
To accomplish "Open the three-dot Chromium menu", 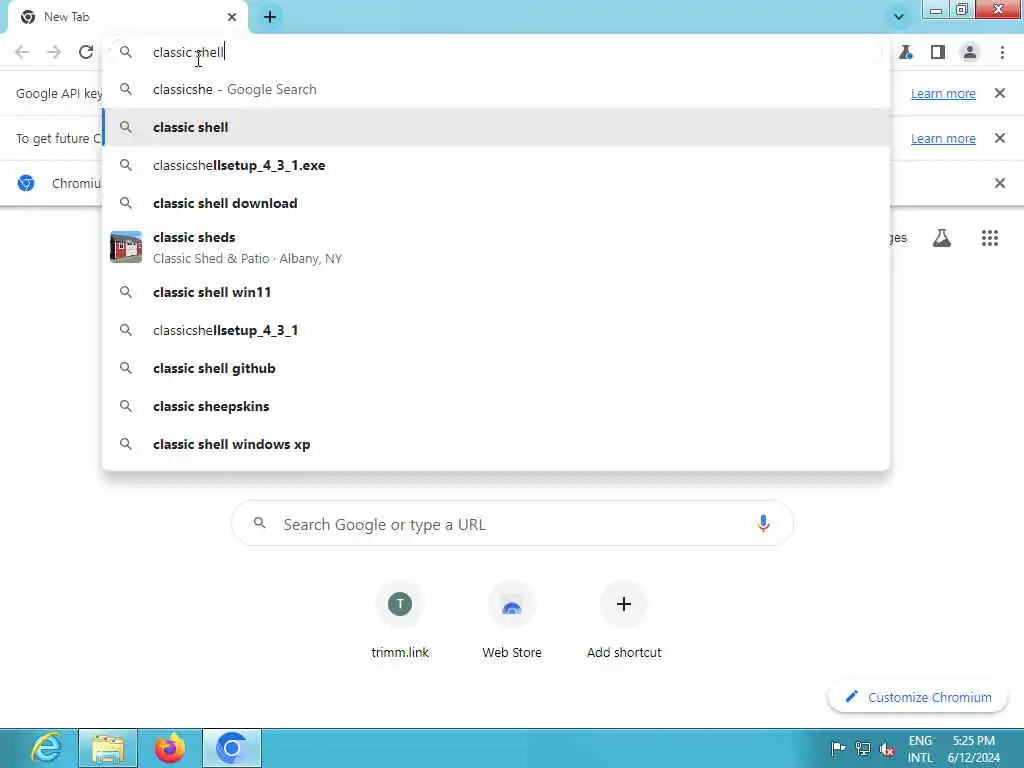I will coord(1002,52).
